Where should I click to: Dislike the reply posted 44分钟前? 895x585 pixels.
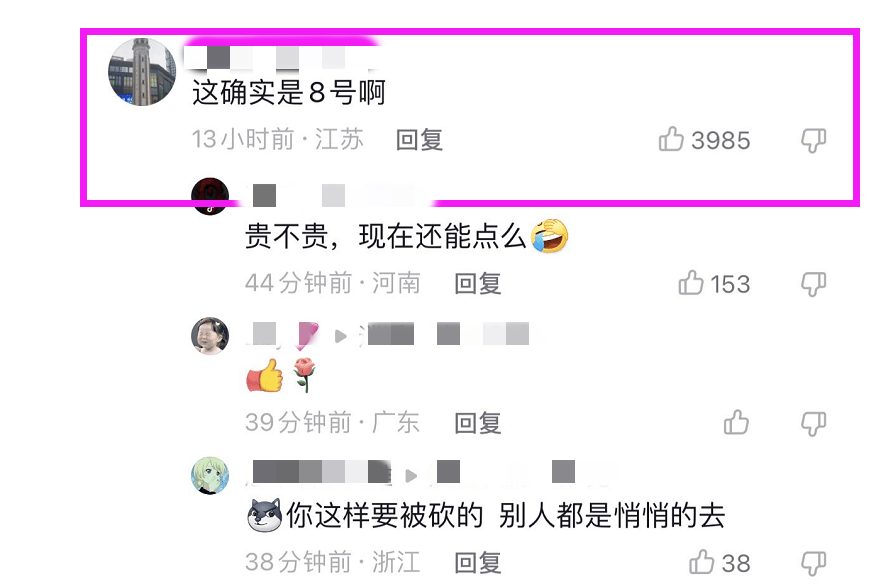click(813, 284)
